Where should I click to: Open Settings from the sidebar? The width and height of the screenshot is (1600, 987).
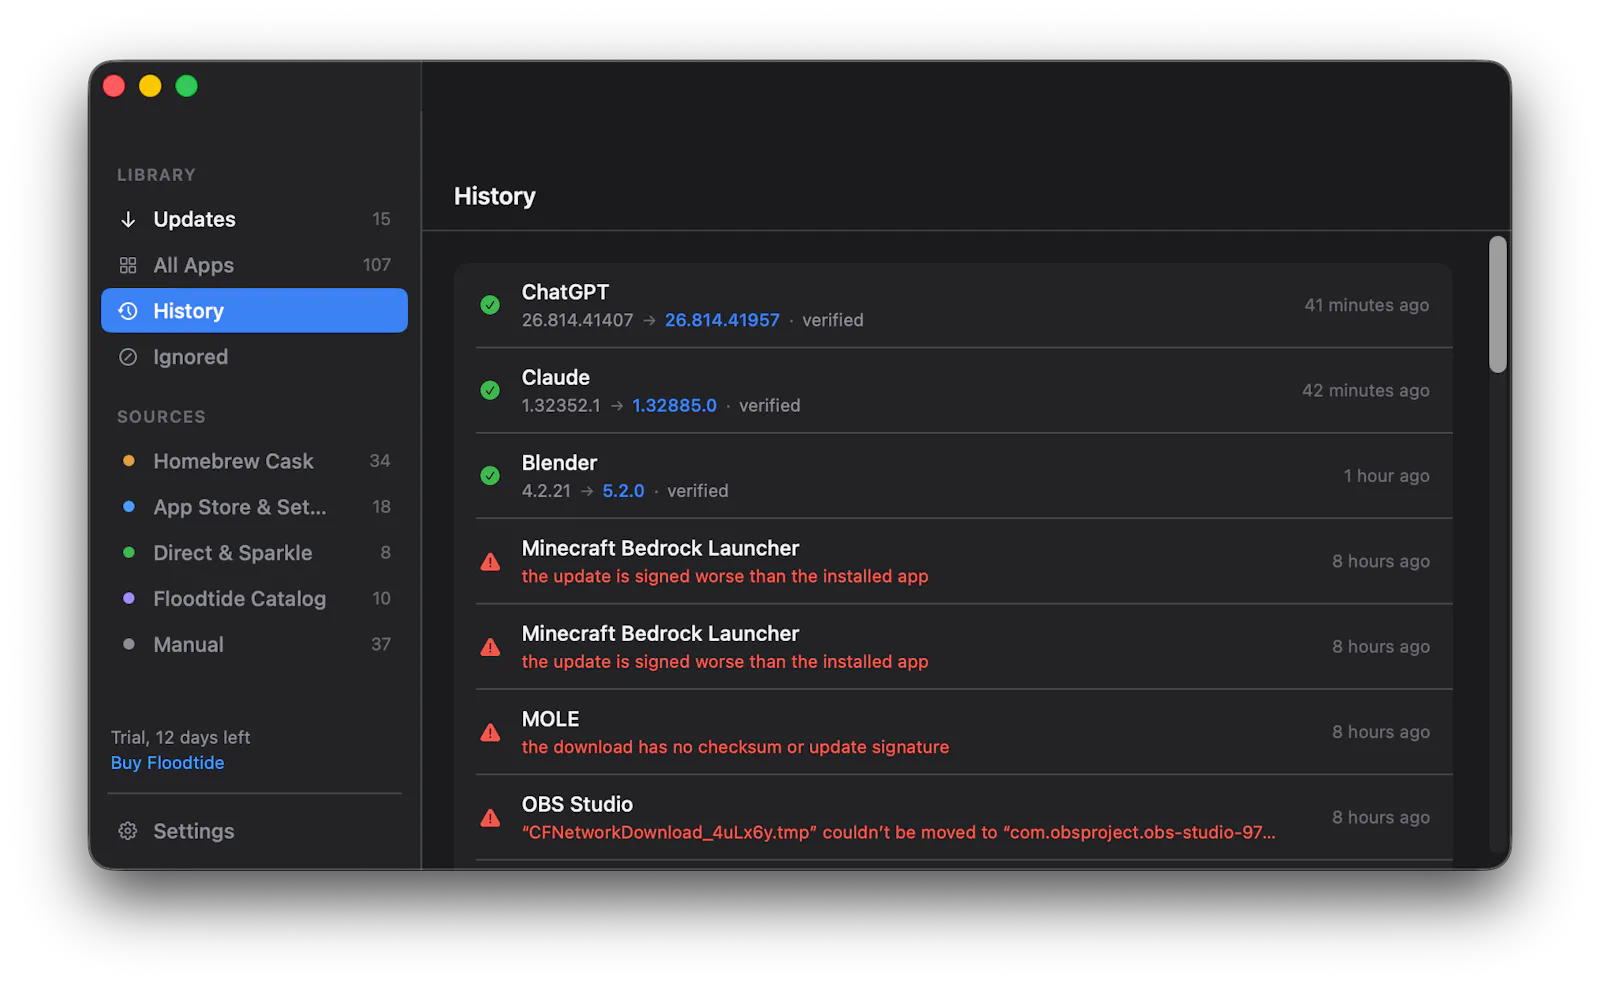pyautogui.click(x=254, y=831)
